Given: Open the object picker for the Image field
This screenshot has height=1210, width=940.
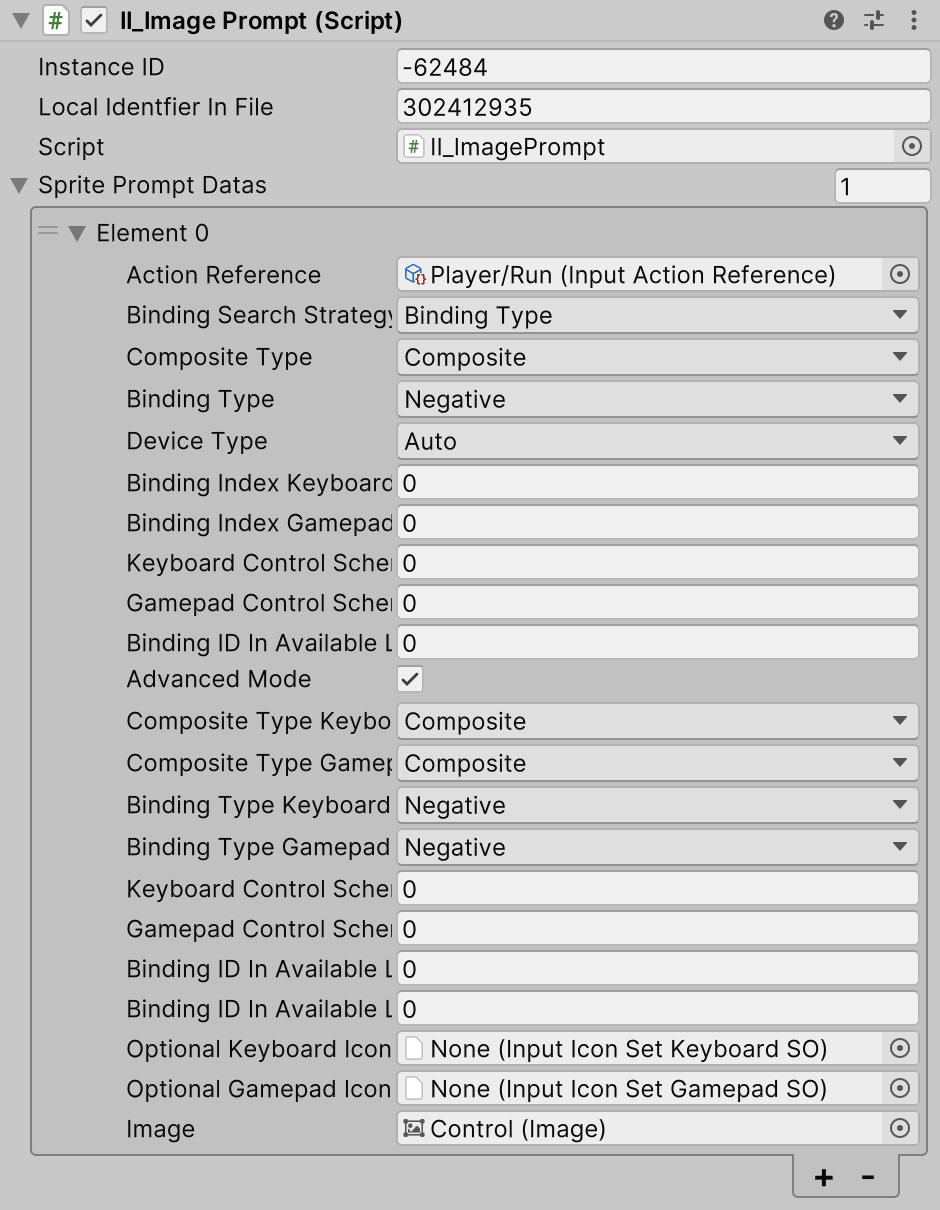Looking at the screenshot, I should point(899,1129).
